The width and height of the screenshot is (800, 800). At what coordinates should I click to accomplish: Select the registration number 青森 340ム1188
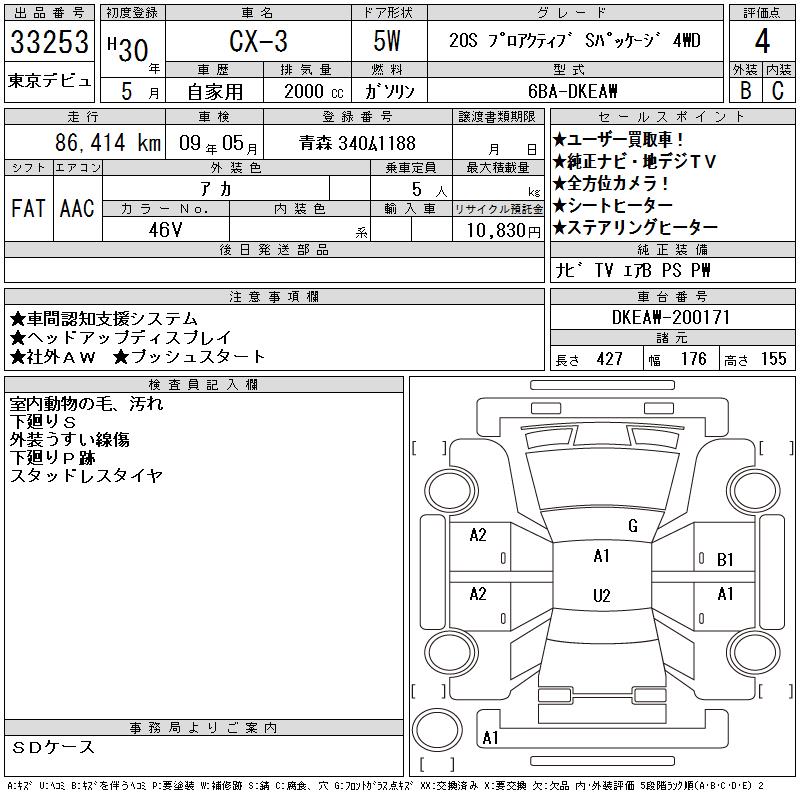coord(357,143)
